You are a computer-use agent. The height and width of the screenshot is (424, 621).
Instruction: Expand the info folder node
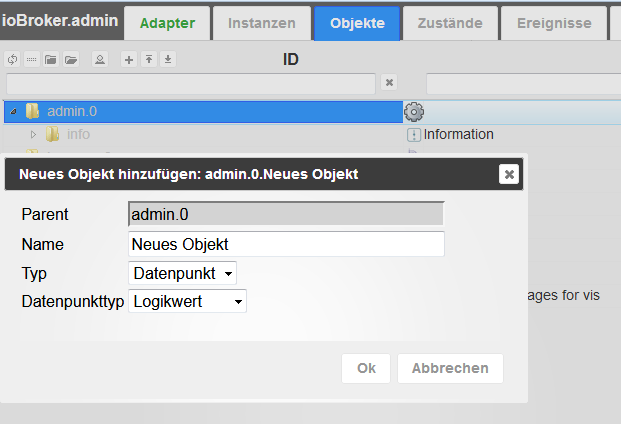33,134
